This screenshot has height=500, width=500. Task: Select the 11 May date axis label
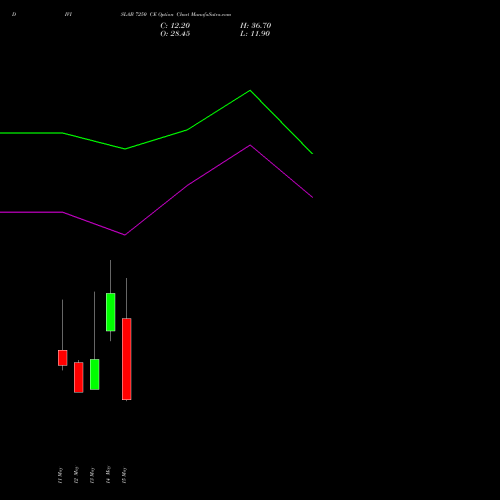(60, 475)
